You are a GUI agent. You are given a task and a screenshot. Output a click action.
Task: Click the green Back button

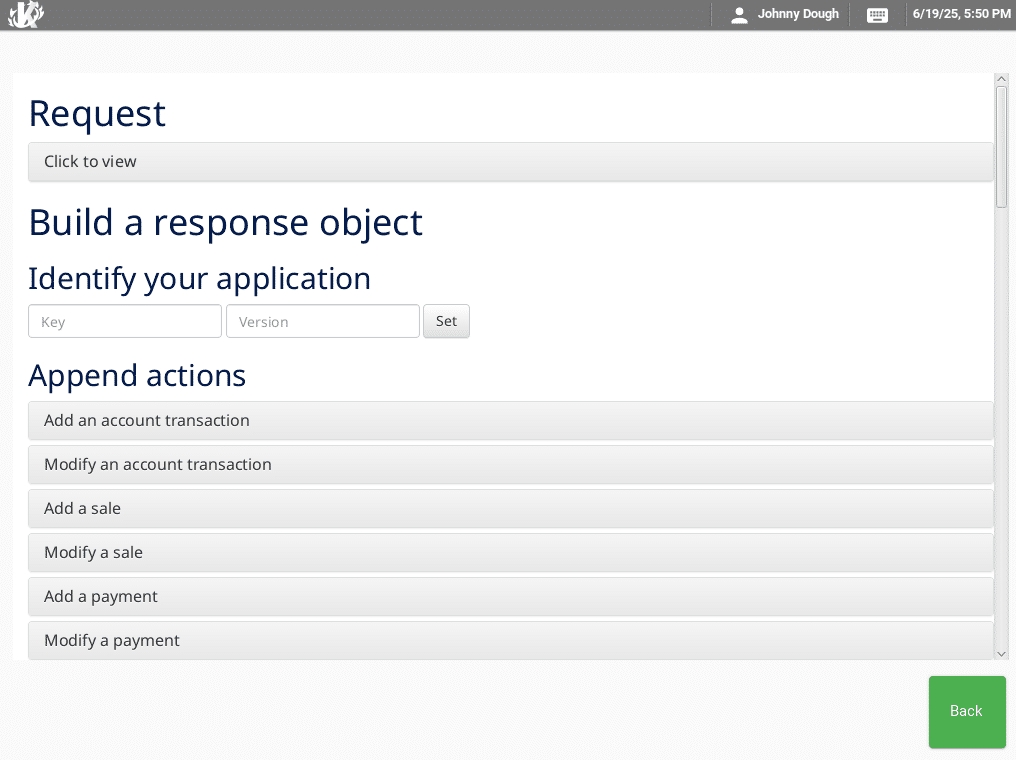tap(967, 711)
